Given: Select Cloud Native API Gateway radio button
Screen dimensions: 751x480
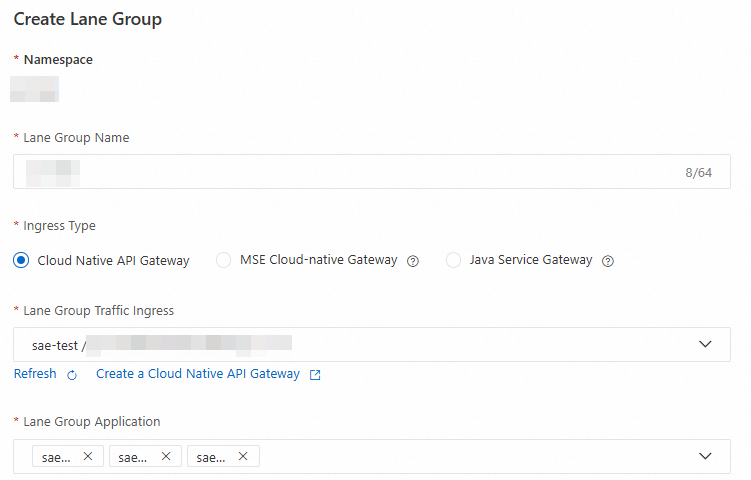Looking at the screenshot, I should [21, 260].
